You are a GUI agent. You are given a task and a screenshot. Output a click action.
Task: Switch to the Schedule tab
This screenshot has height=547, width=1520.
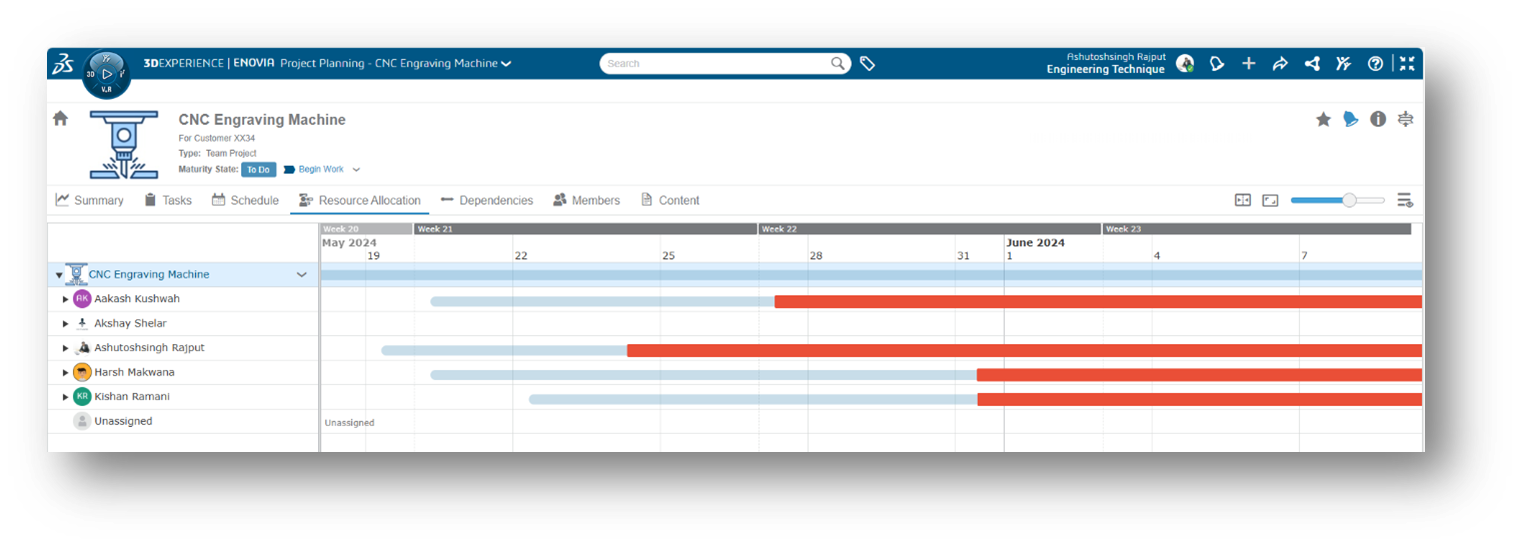(245, 200)
